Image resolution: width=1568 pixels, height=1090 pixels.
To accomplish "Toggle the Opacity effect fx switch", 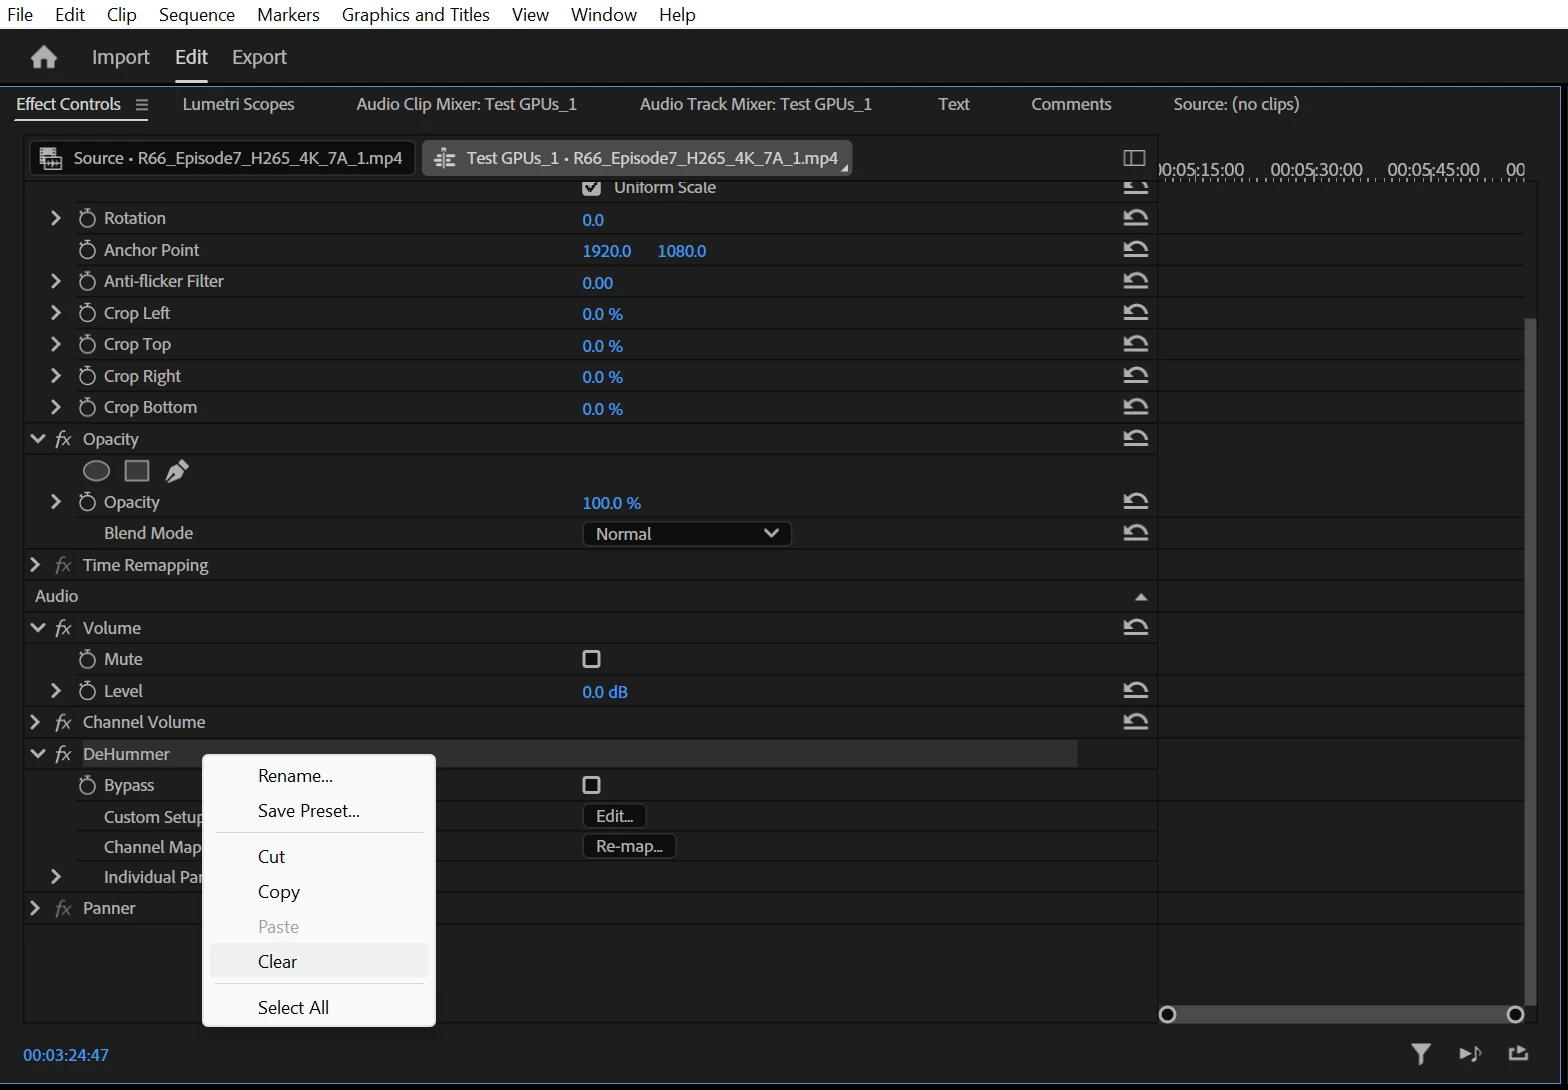I will click(63, 439).
